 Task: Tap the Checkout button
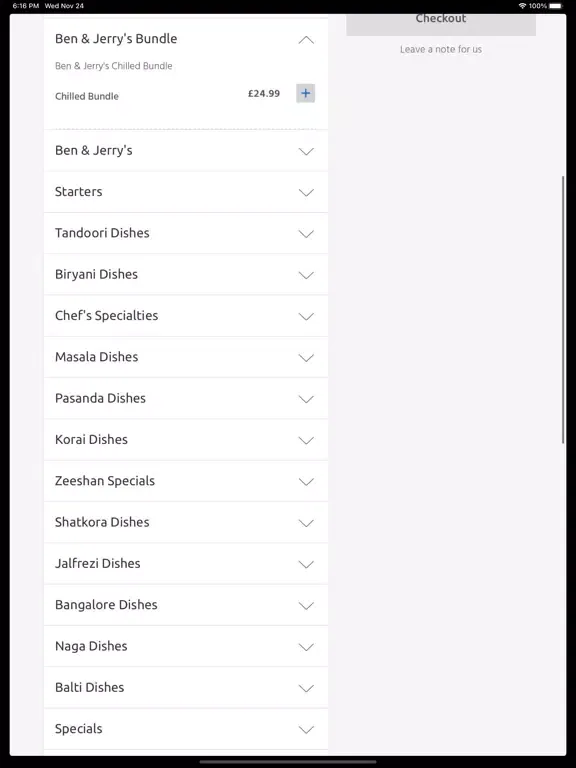[441, 24]
